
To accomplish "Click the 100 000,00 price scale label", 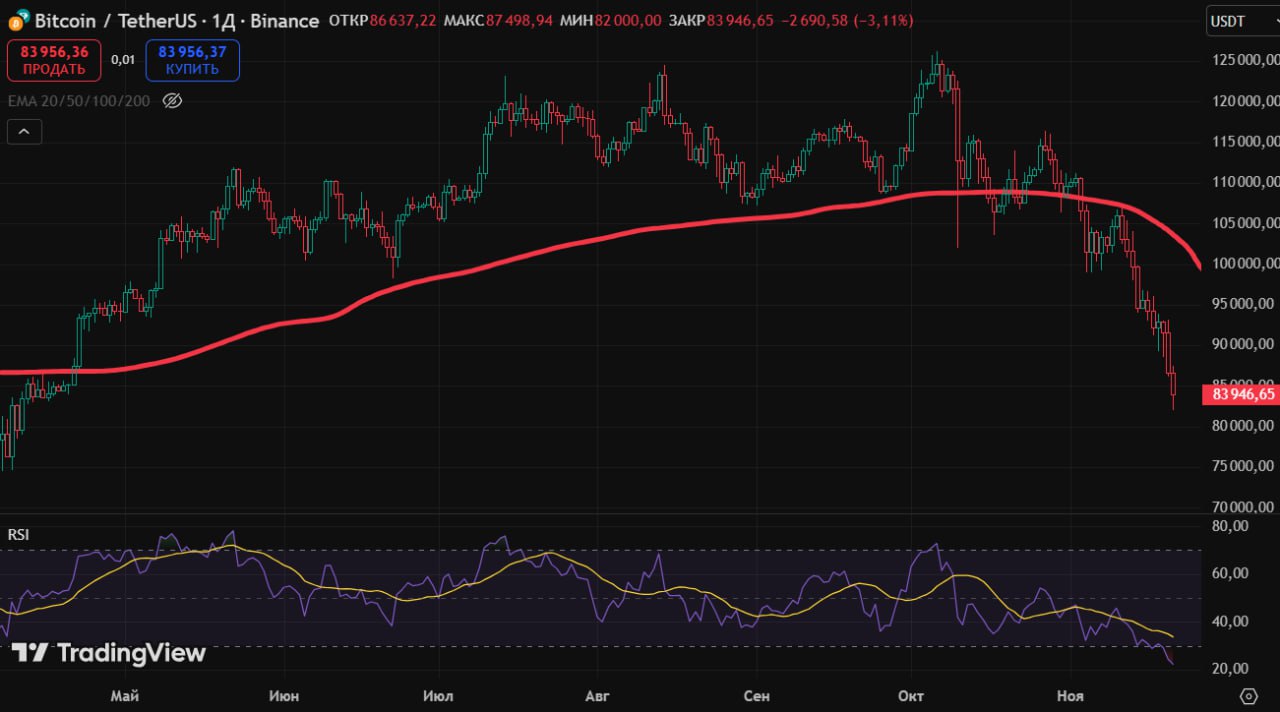I will point(1241,264).
